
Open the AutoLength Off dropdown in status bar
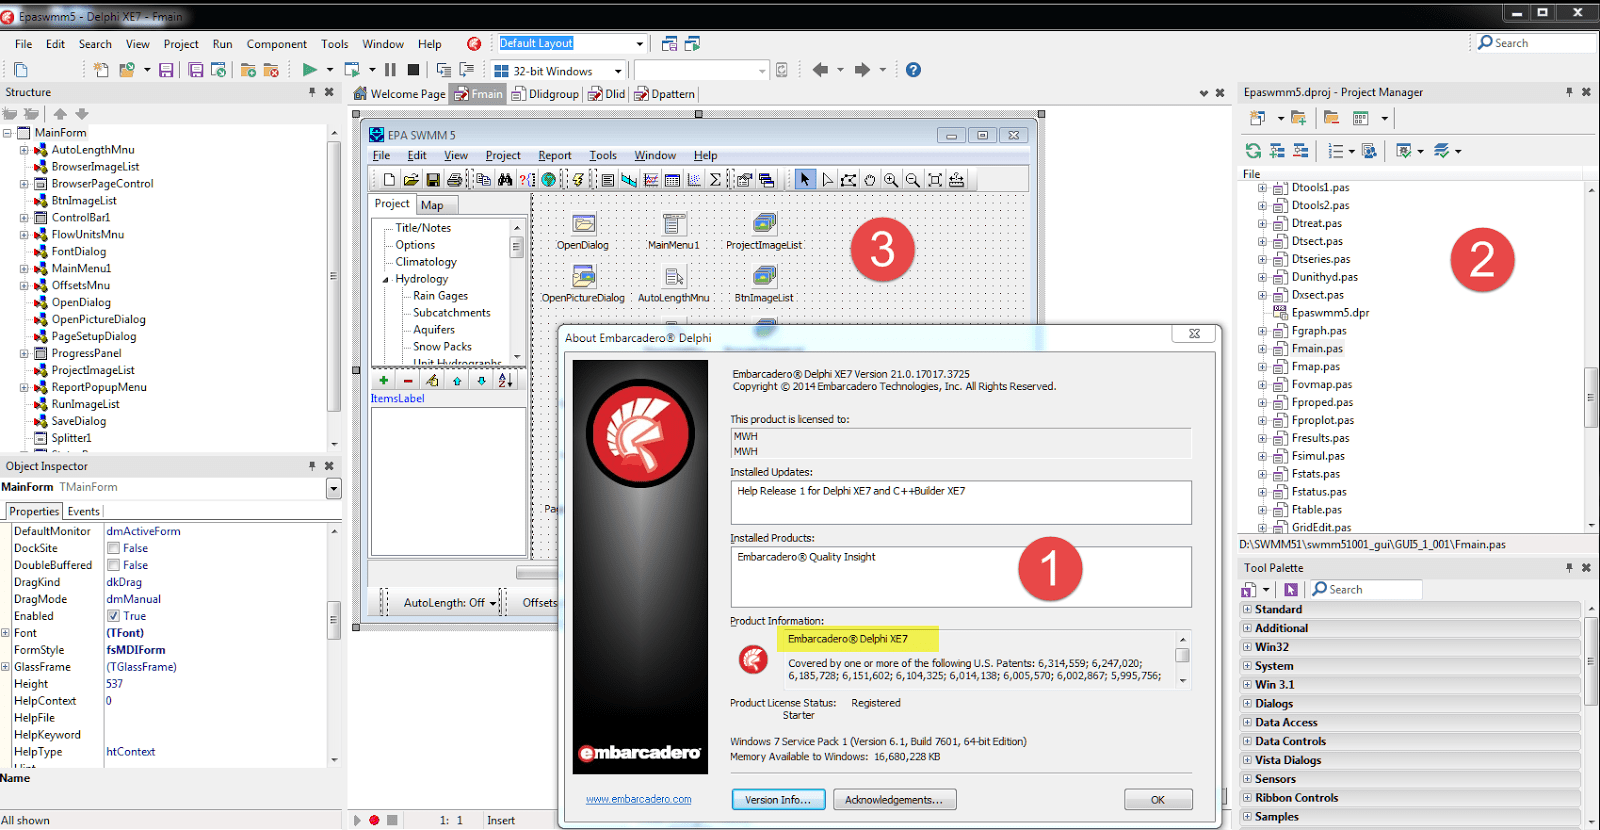(493, 603)
